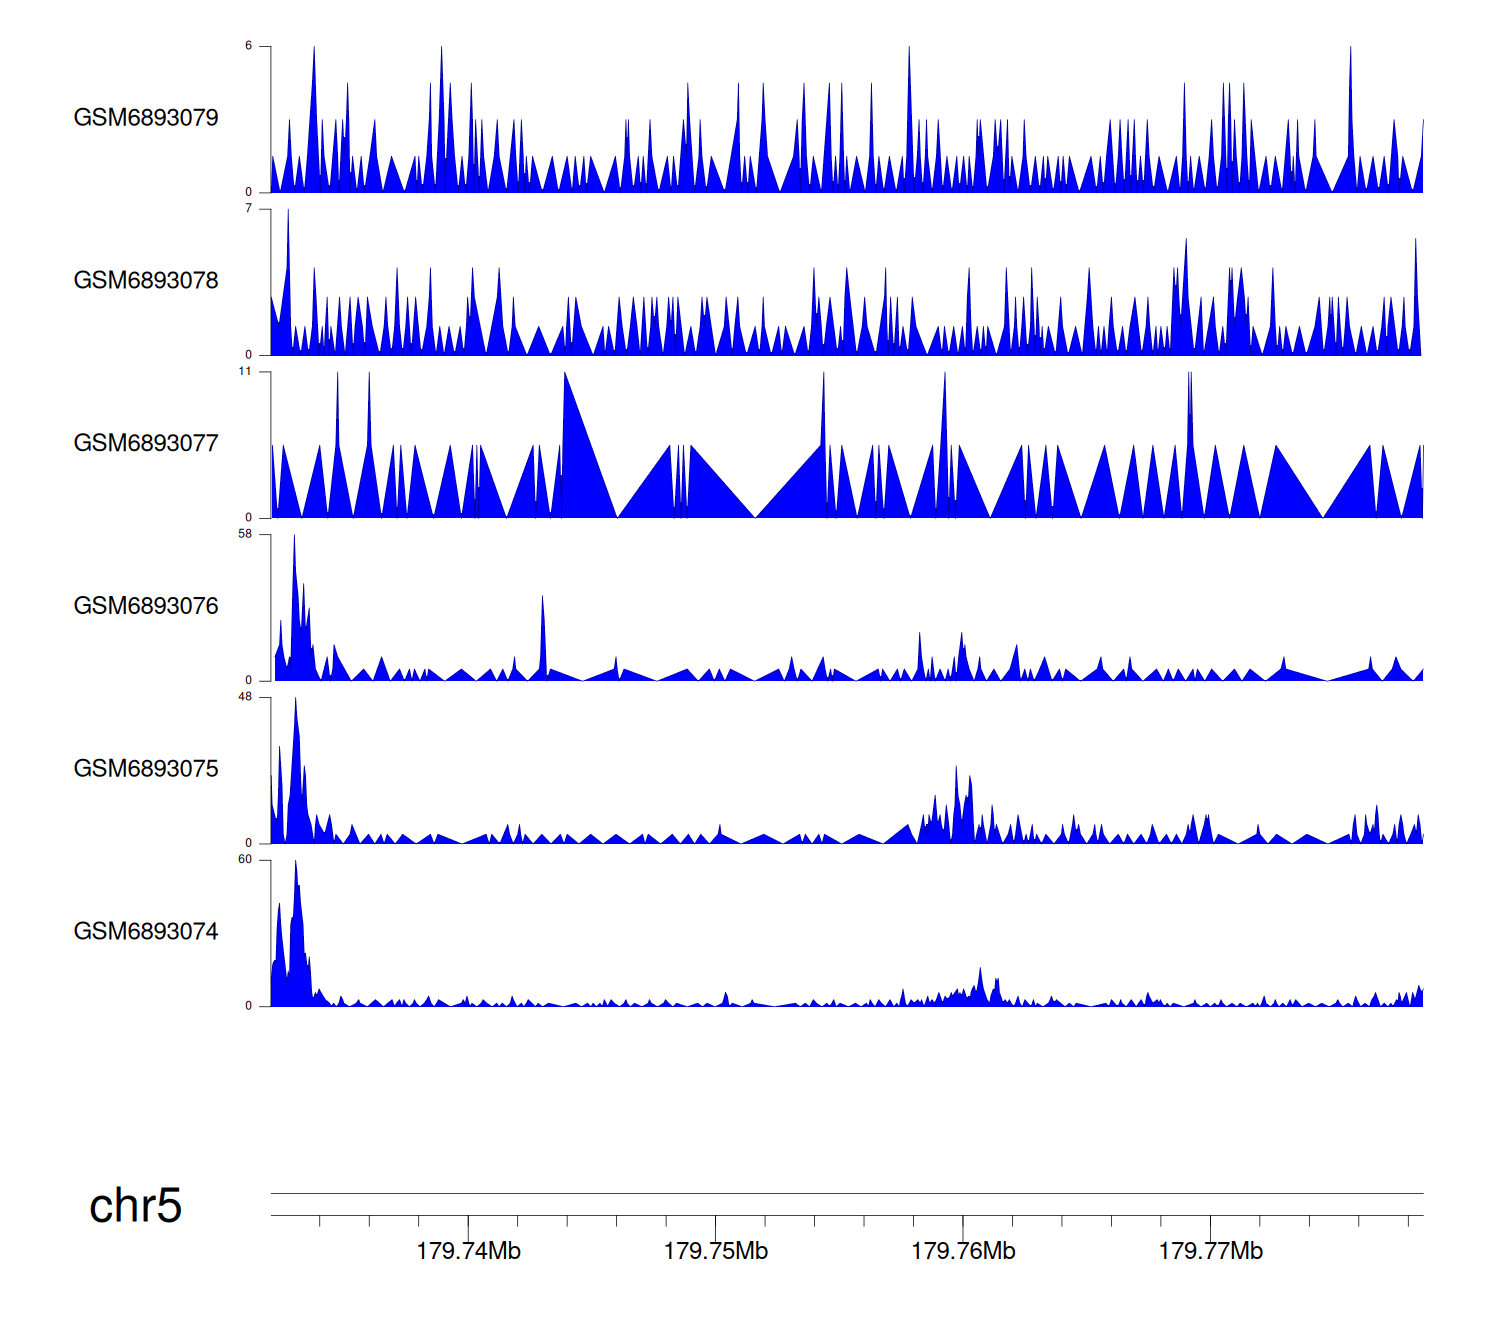The width and height of the screenshot is (1500, 1320).
Task: Select the 179.77Mb axis tick label
Action: (x=1210, y=1252)
